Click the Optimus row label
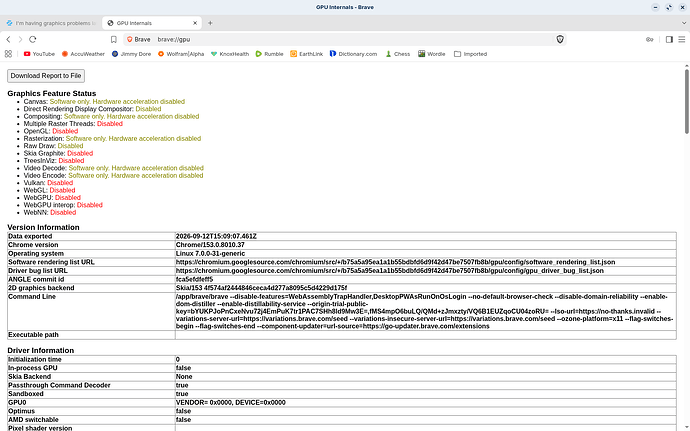This screenshot has width=690, height=431. click(x=21, y=411)
